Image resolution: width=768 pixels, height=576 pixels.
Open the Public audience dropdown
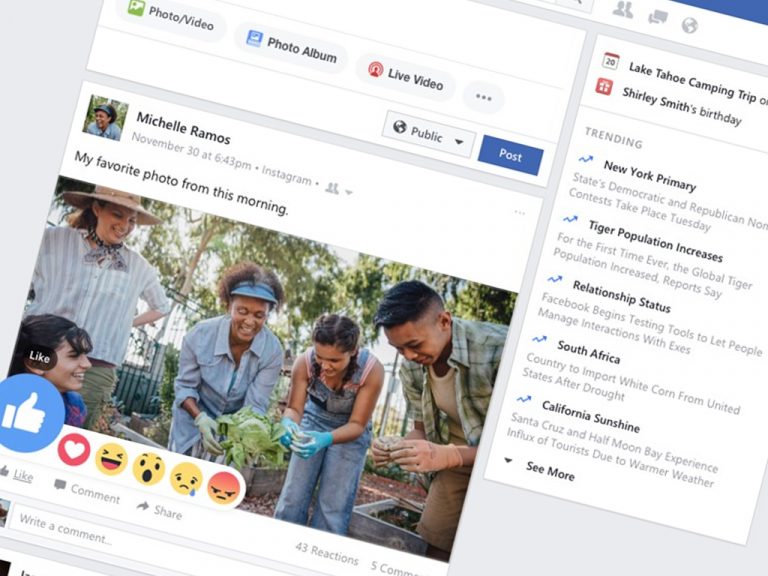(x=429, y=134)
